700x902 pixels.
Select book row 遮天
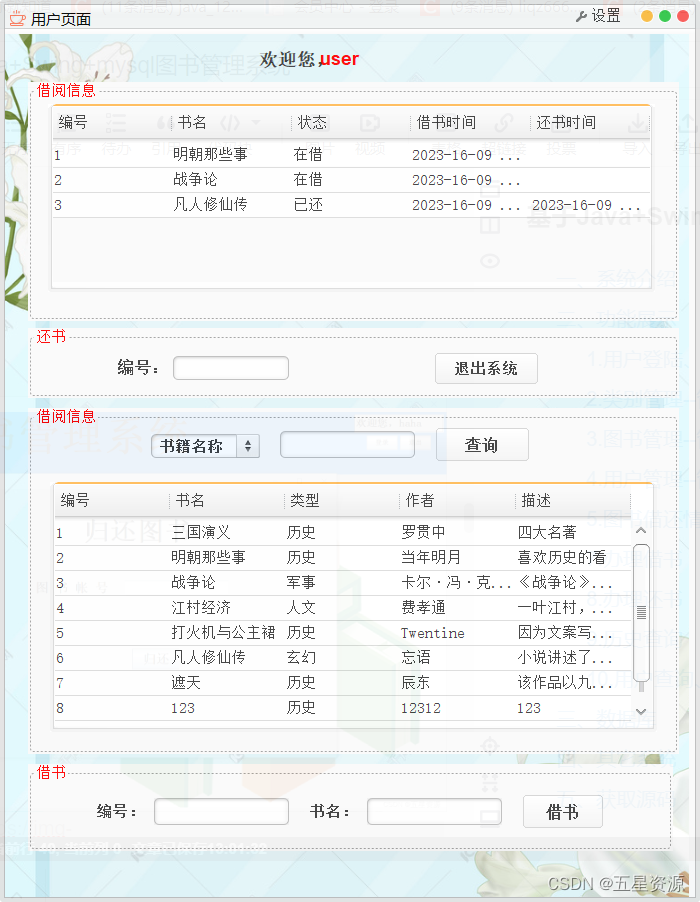click(343, 683)
